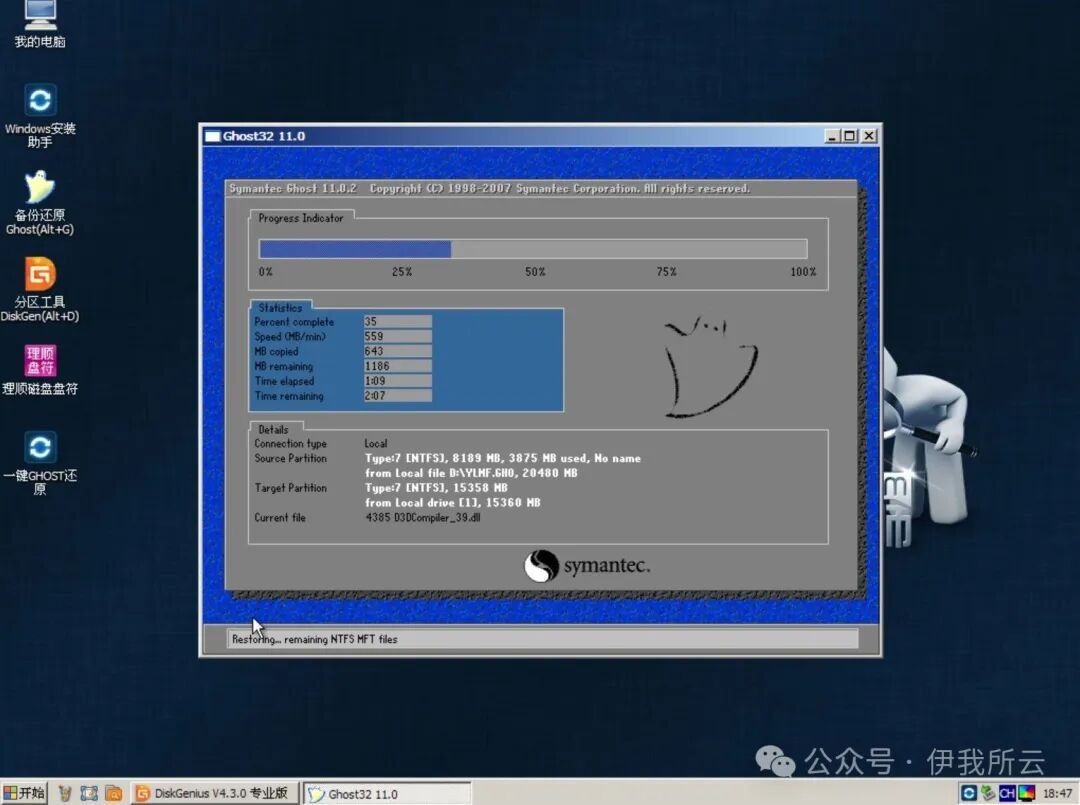The height and width of the screenshot is (805, 1080).
Task: Open the 开始 start menu button
Action: (x=24, y=793)
